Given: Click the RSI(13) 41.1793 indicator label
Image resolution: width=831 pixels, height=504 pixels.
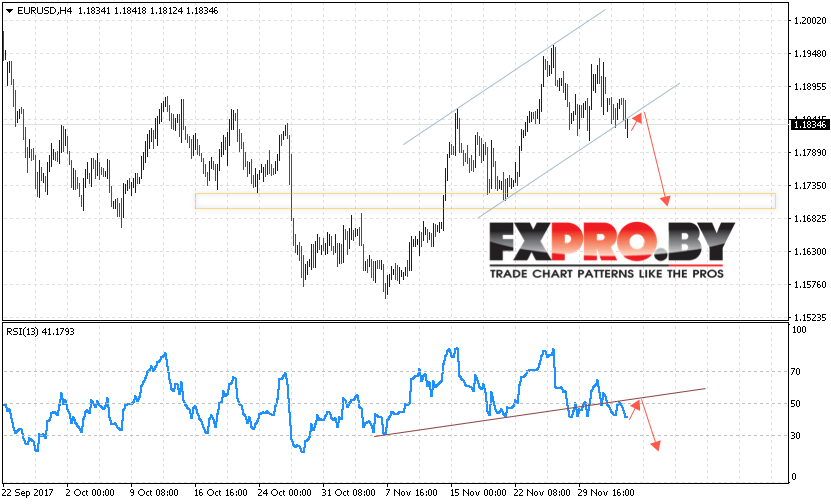Looking at the screenshot, I should 40,332.
